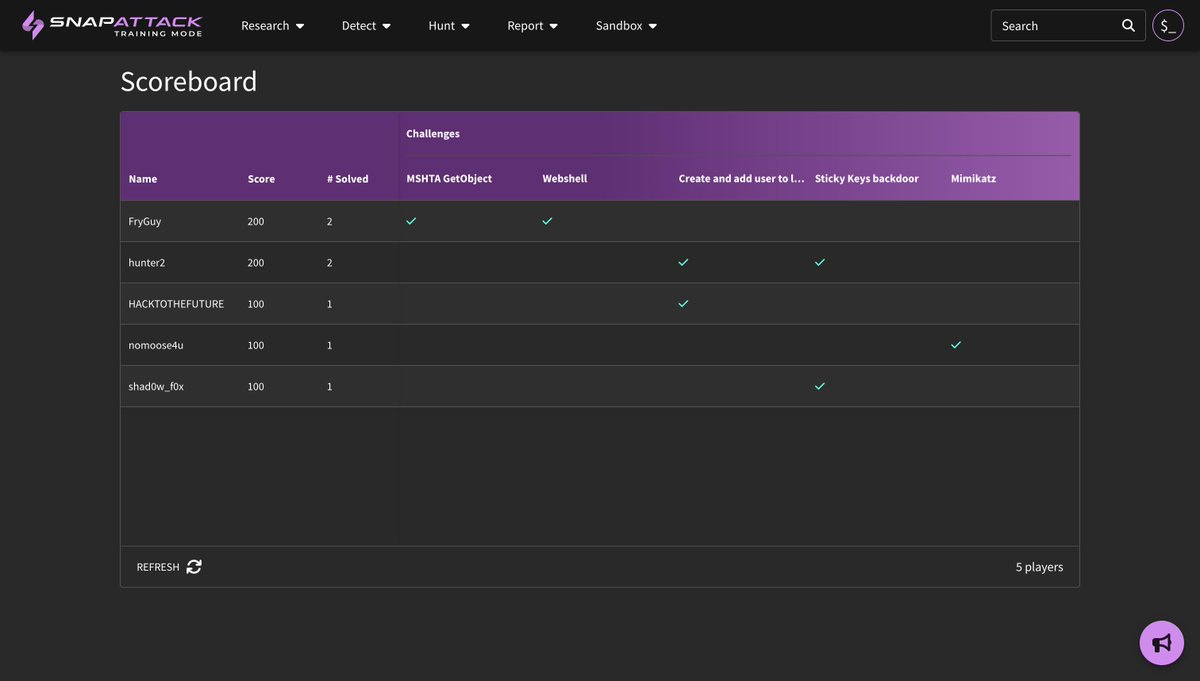
Task: Click the Webshell challenge header
Action: (x=565, y=179)
